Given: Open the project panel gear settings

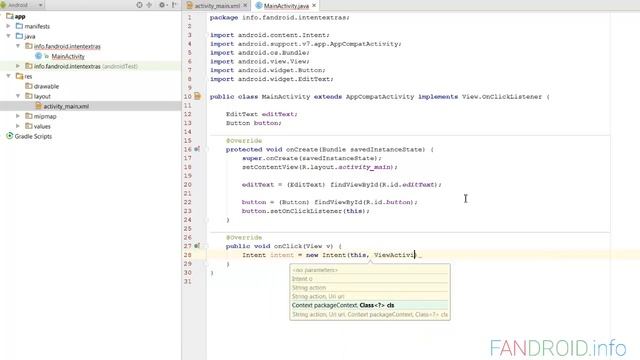Looking at the screenshot, I should click(x=162, y=5).
